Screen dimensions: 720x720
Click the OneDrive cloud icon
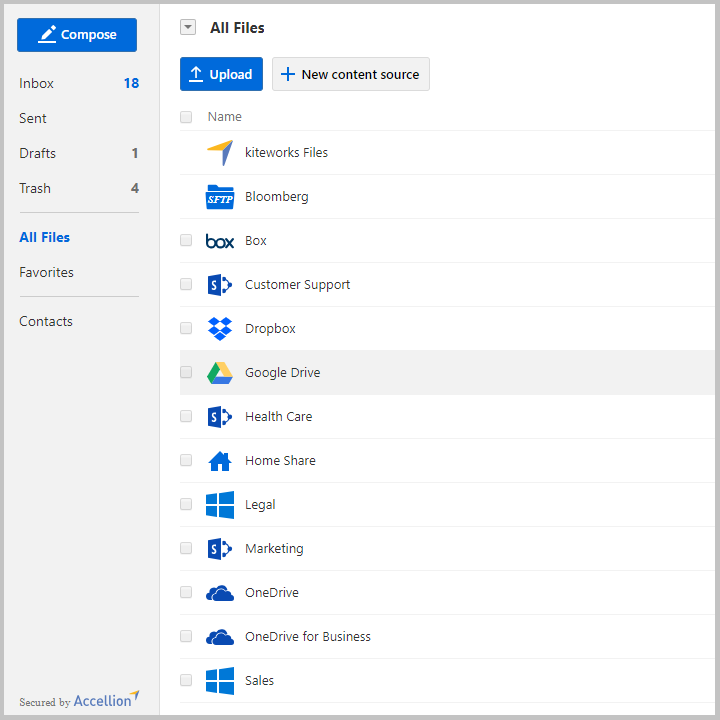pyautogui.click(x=220, y=593)
